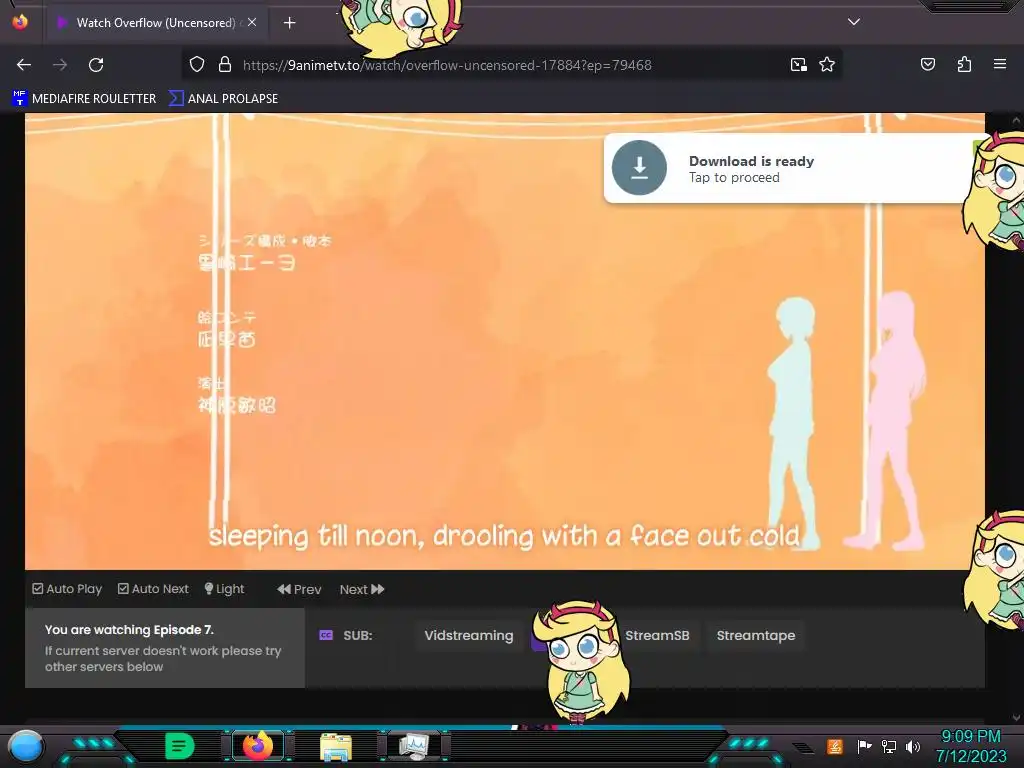1024x768 pixels.
Task: Click the video player area
Action: [x=505, y=341]
